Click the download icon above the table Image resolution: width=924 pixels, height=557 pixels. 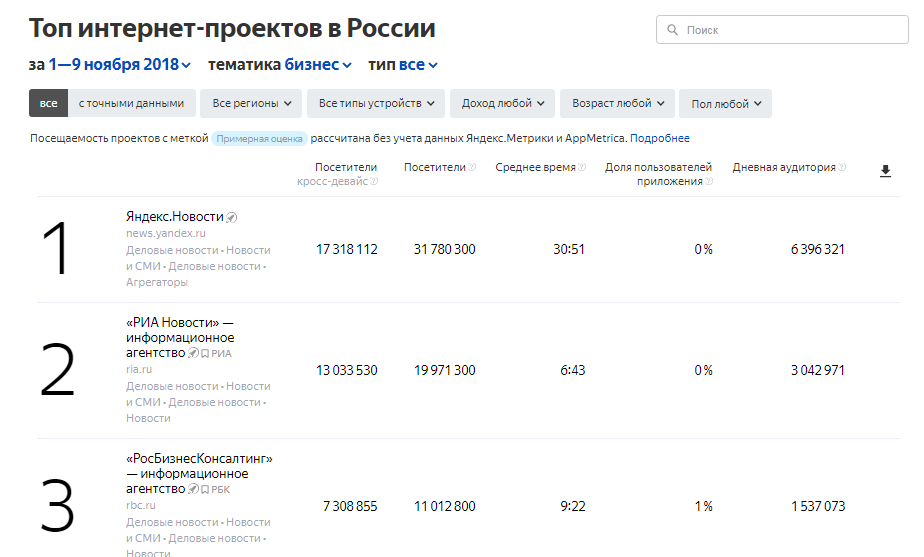[x=885, y=172]
